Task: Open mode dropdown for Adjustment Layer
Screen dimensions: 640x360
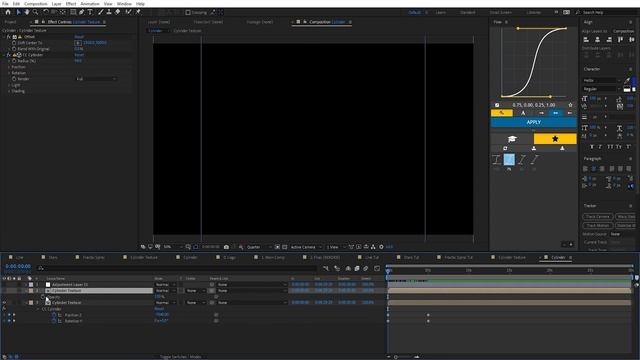Action: (165, 284)
